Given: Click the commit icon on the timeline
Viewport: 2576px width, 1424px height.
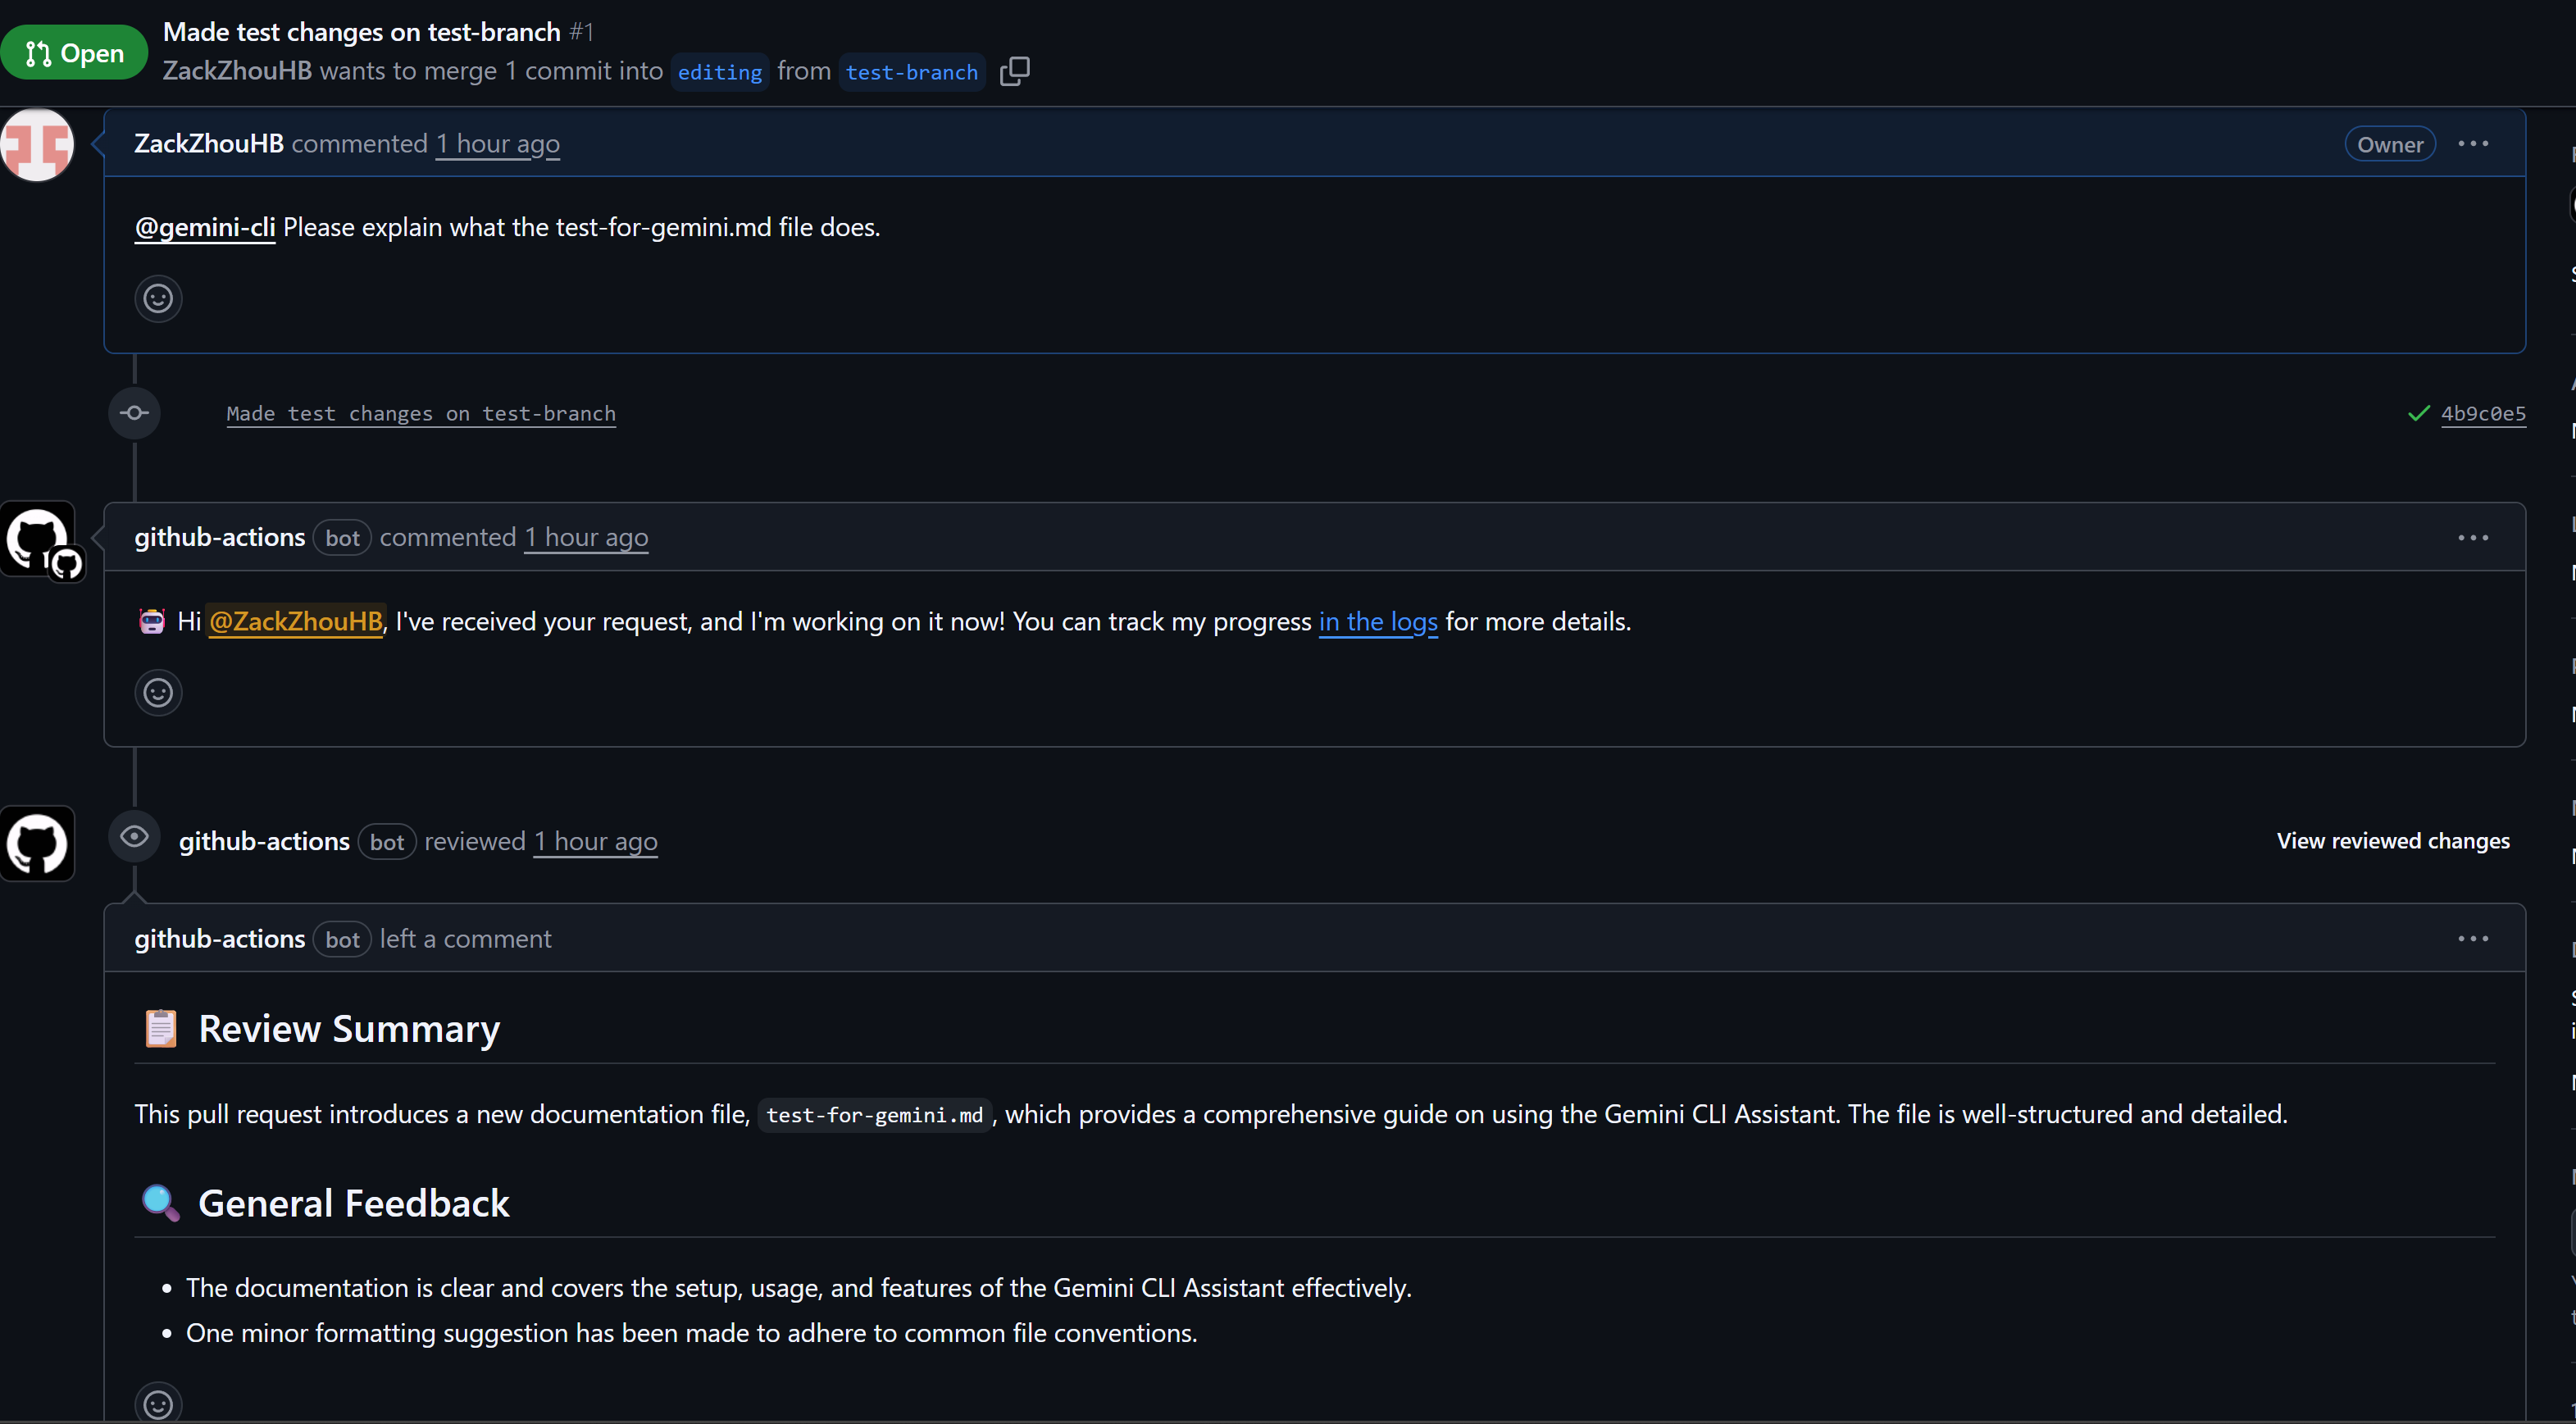Looking at the screenshot, I should click(134, 413).
